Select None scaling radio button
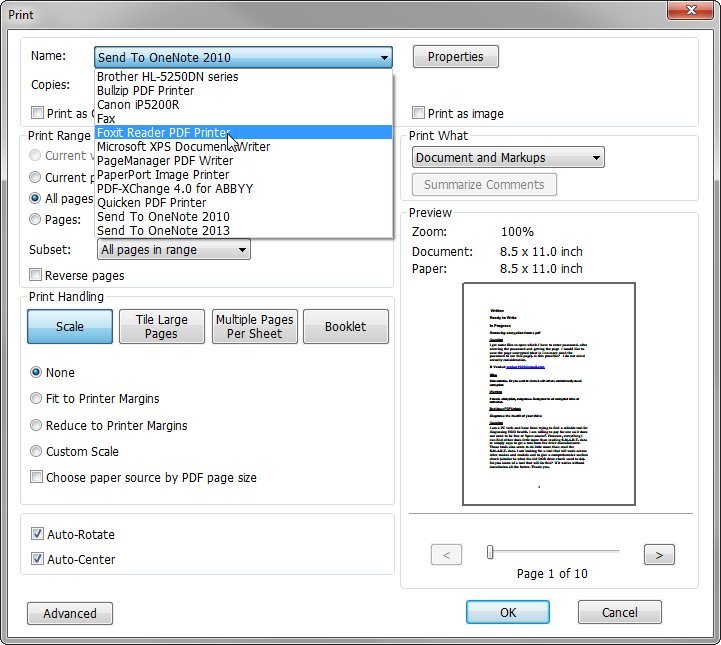The height and width of the screenshot is (645, 721). (x=36, y=372)
